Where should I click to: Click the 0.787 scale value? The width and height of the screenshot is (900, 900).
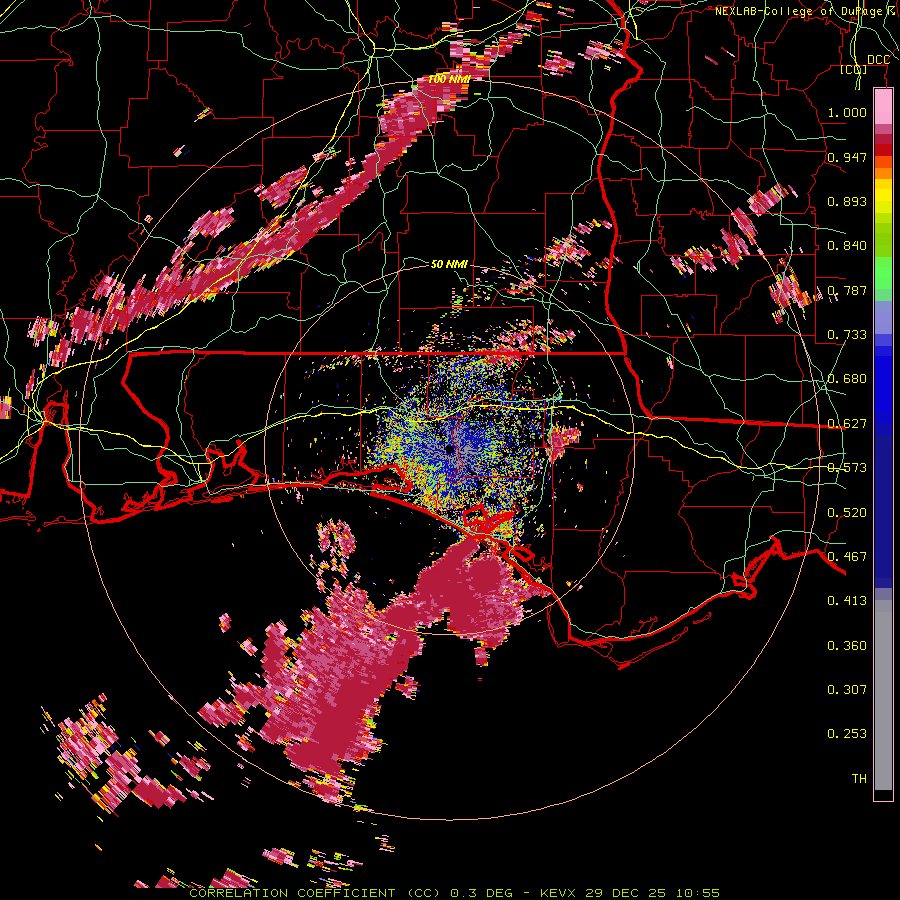pos(847,290)
